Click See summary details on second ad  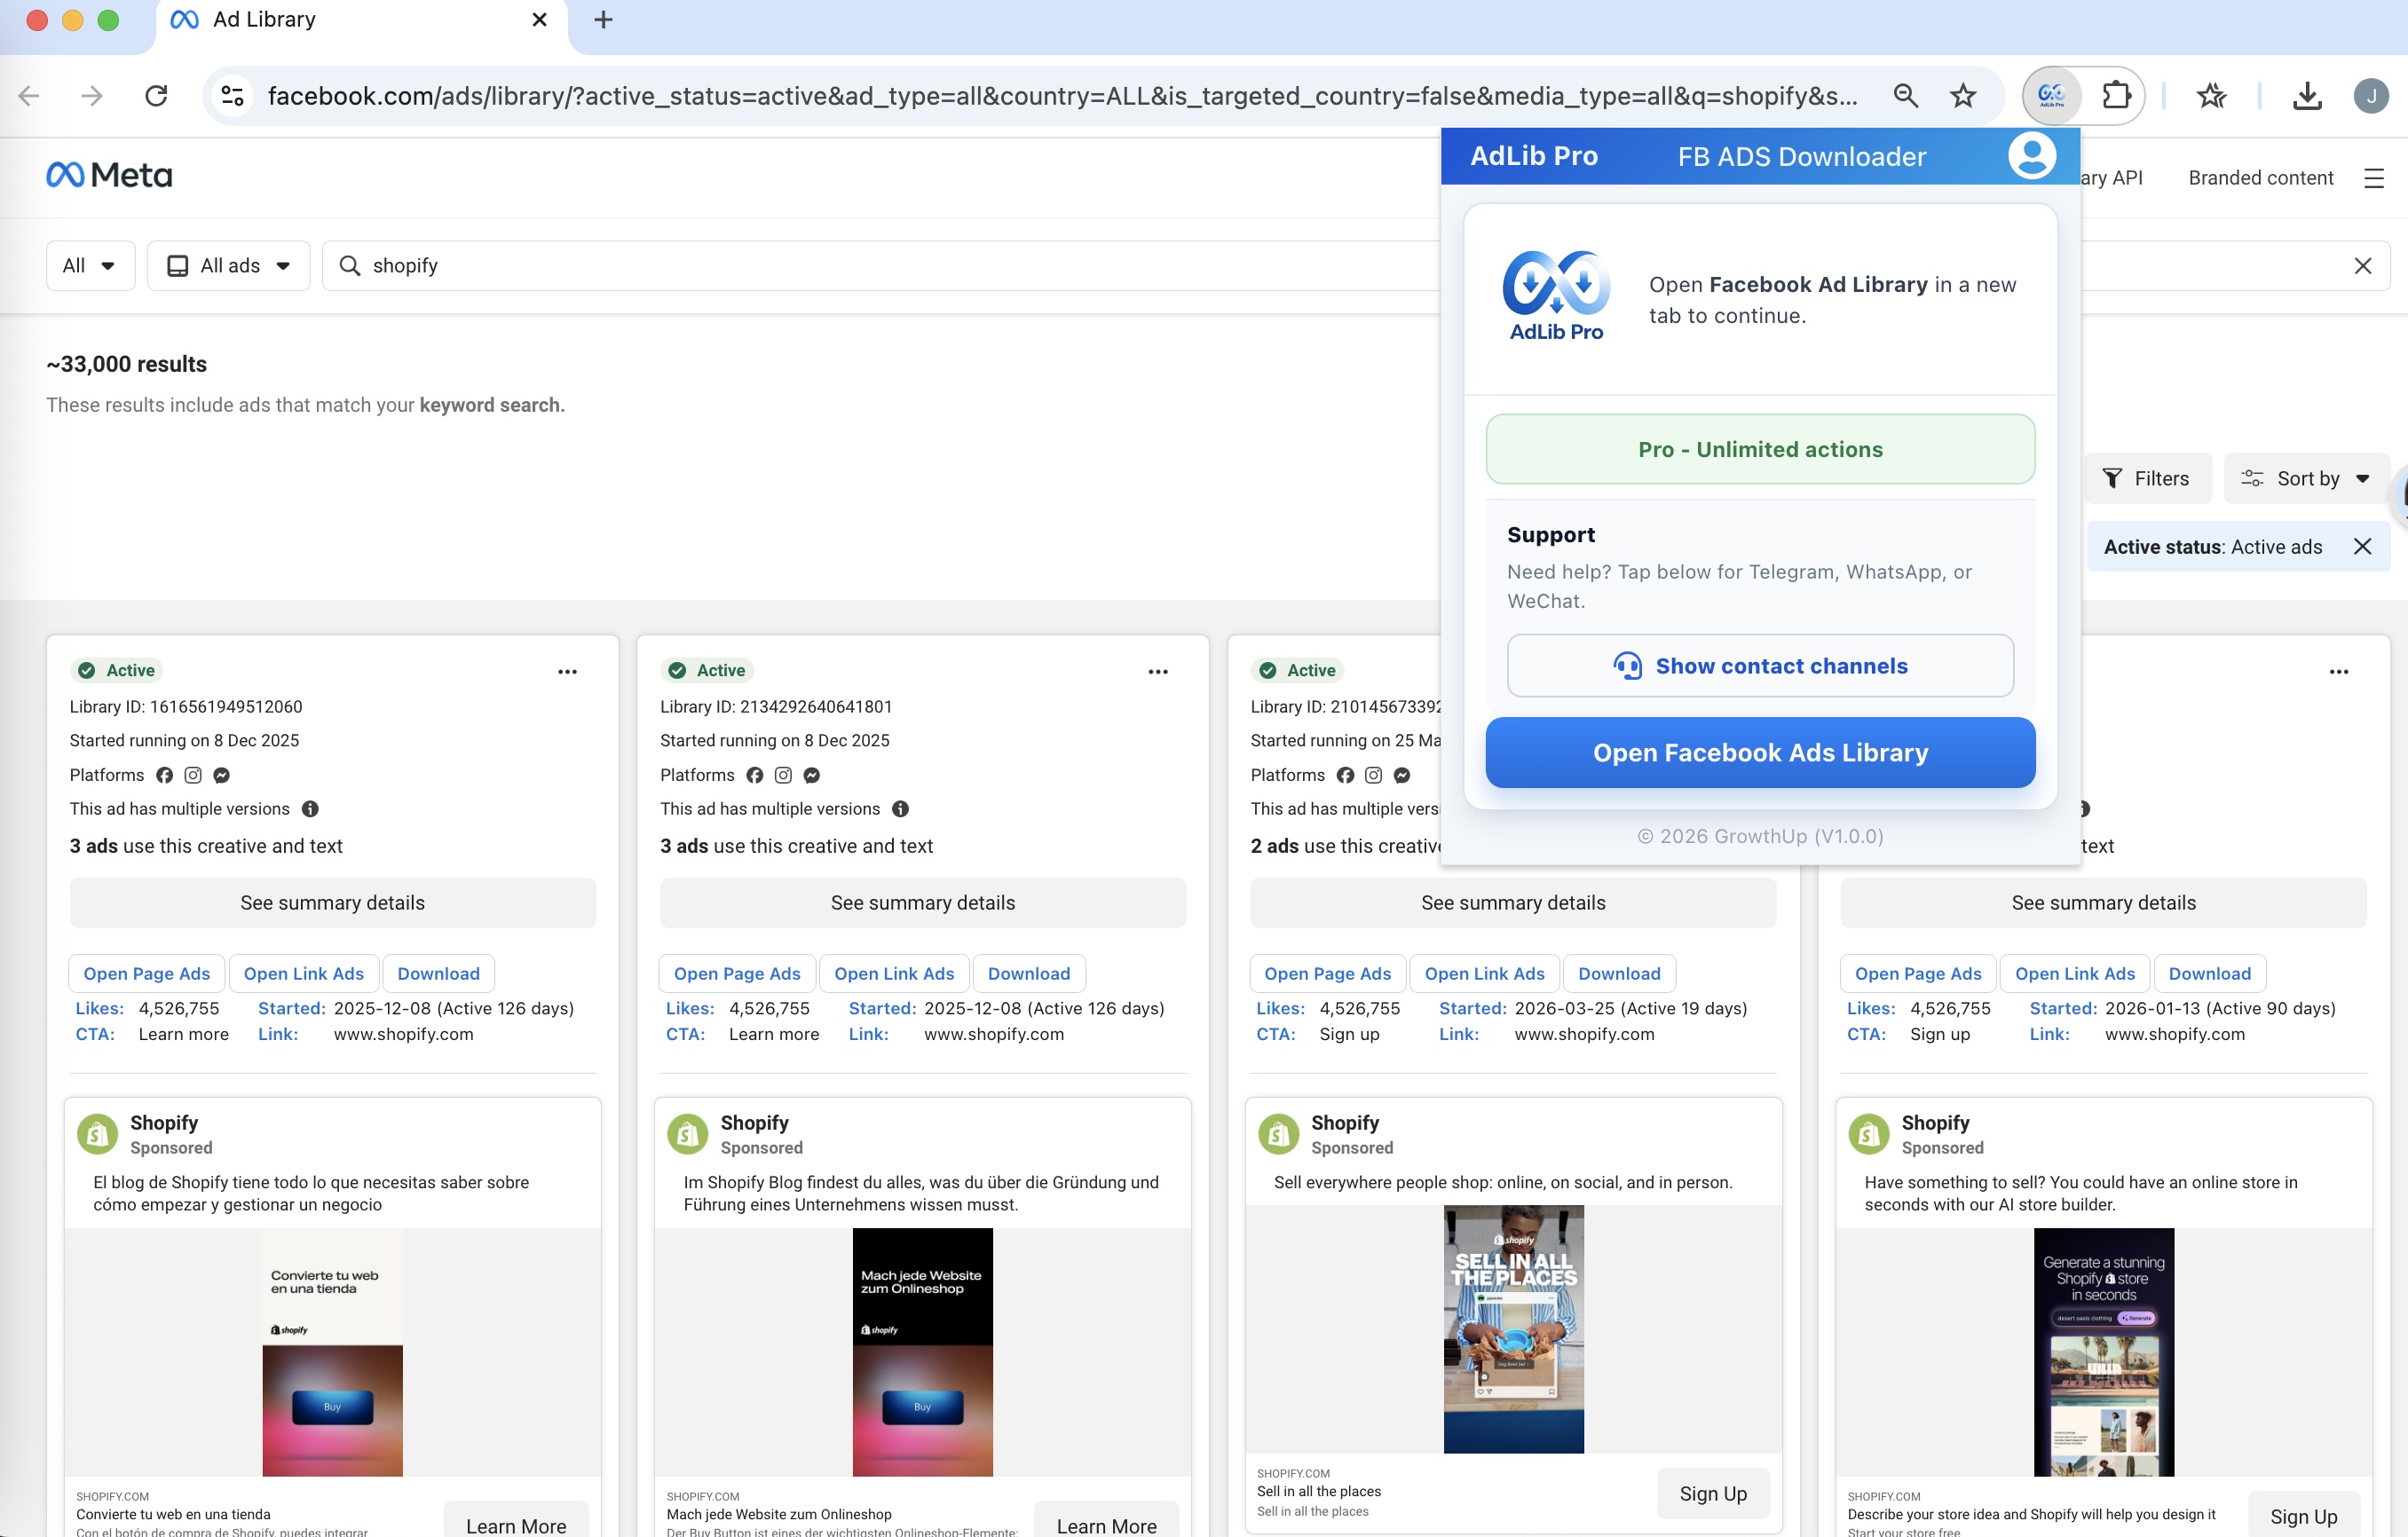coord(923,904)
